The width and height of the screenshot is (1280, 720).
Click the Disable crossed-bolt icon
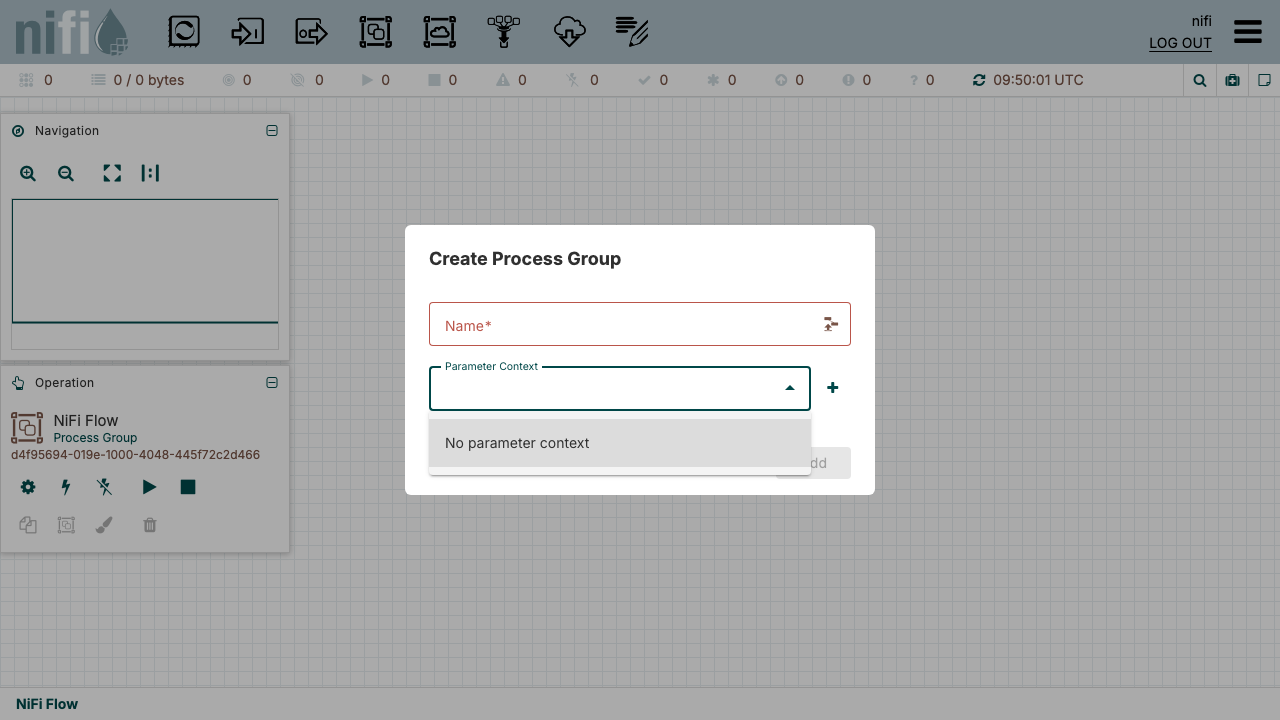[104, 487]
